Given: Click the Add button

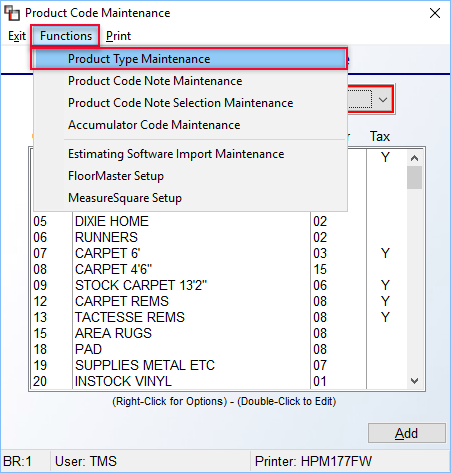Looking at the screenshot, I should click(406, 433).
